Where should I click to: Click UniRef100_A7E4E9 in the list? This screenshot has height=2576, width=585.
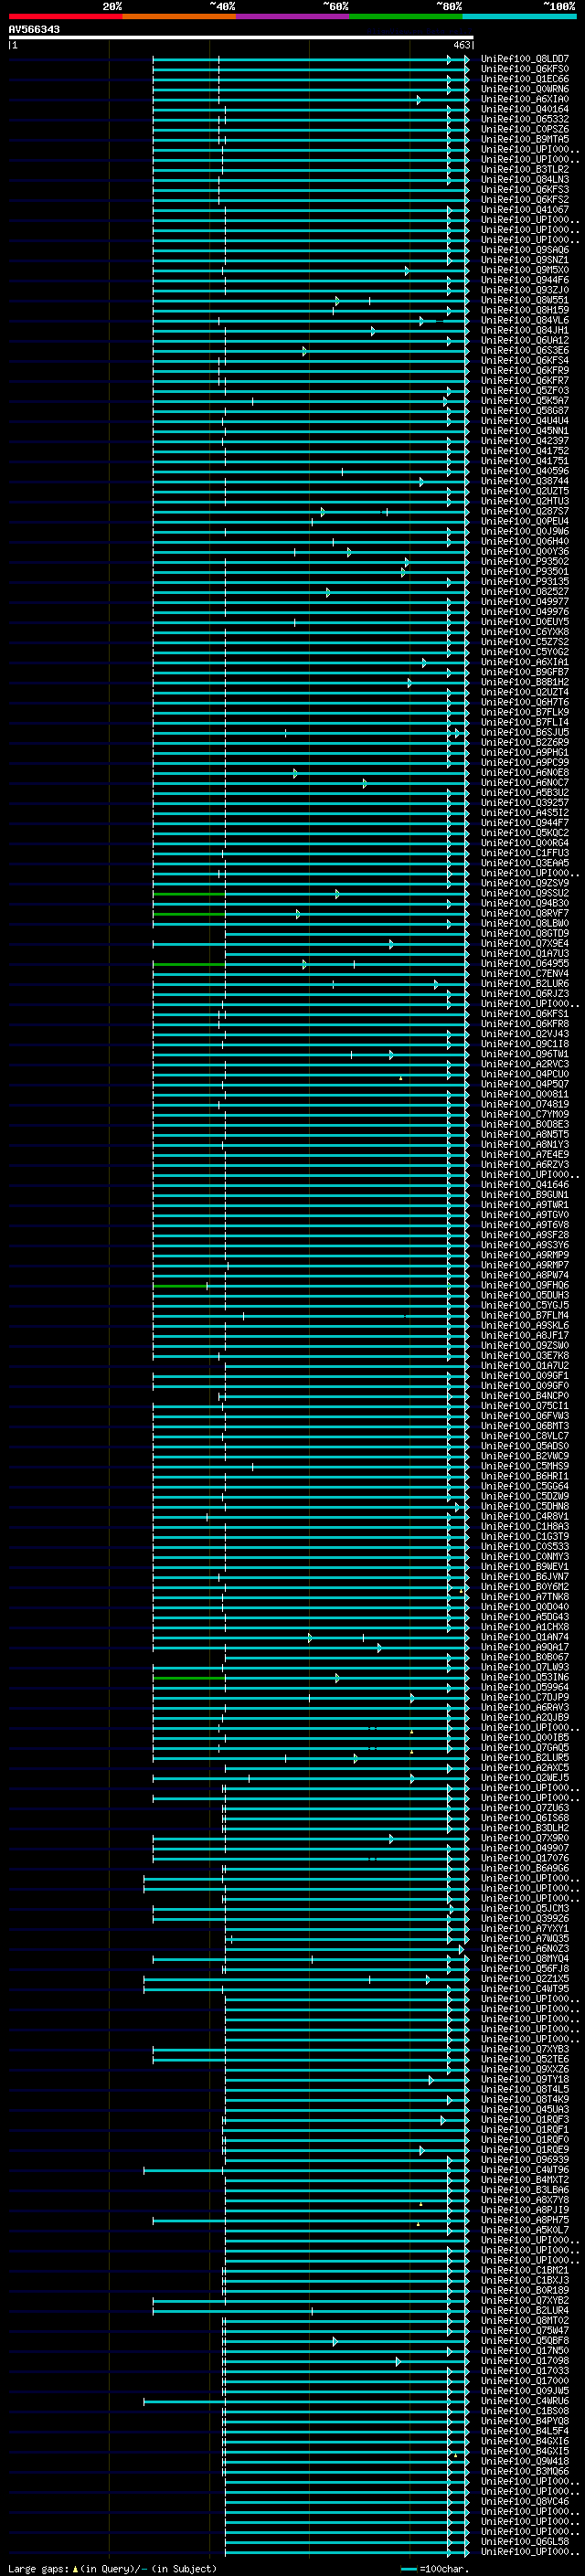(x=525, y=1154)
